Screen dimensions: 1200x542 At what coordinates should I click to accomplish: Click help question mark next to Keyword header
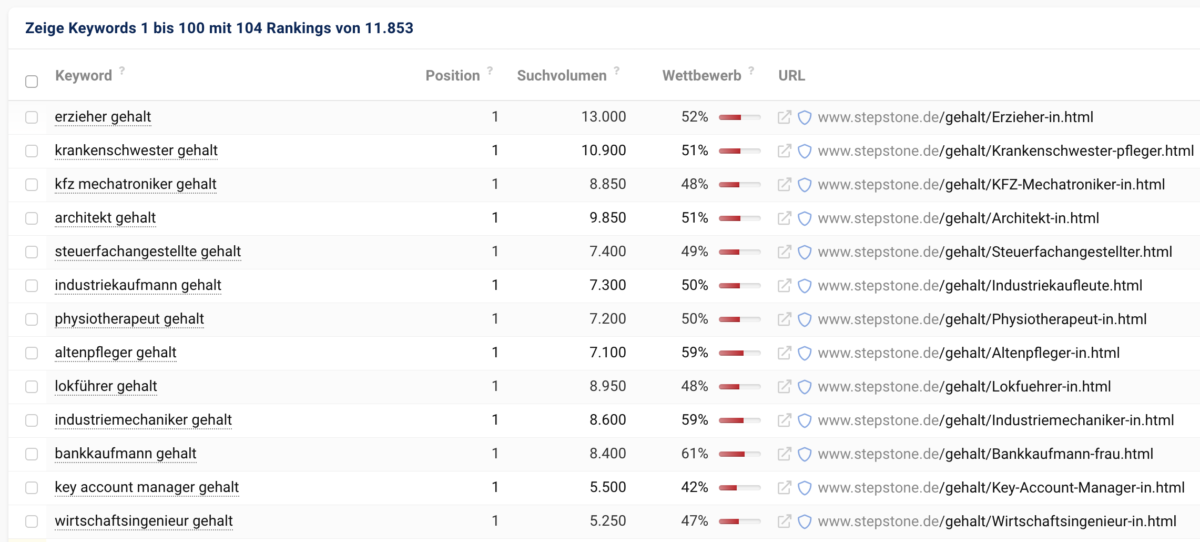[122, 72]
